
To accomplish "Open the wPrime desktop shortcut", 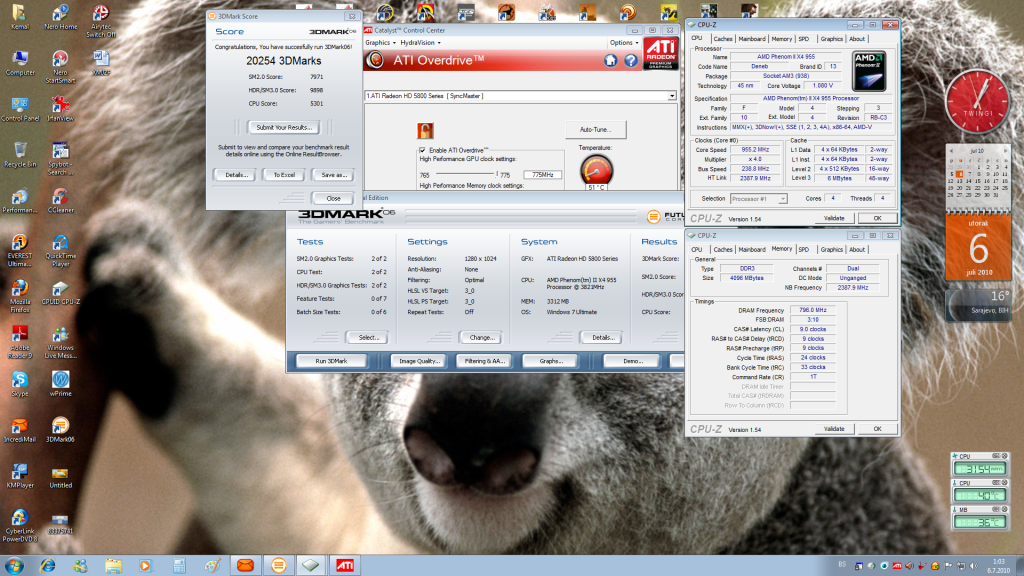I will [x=60, y=384].
